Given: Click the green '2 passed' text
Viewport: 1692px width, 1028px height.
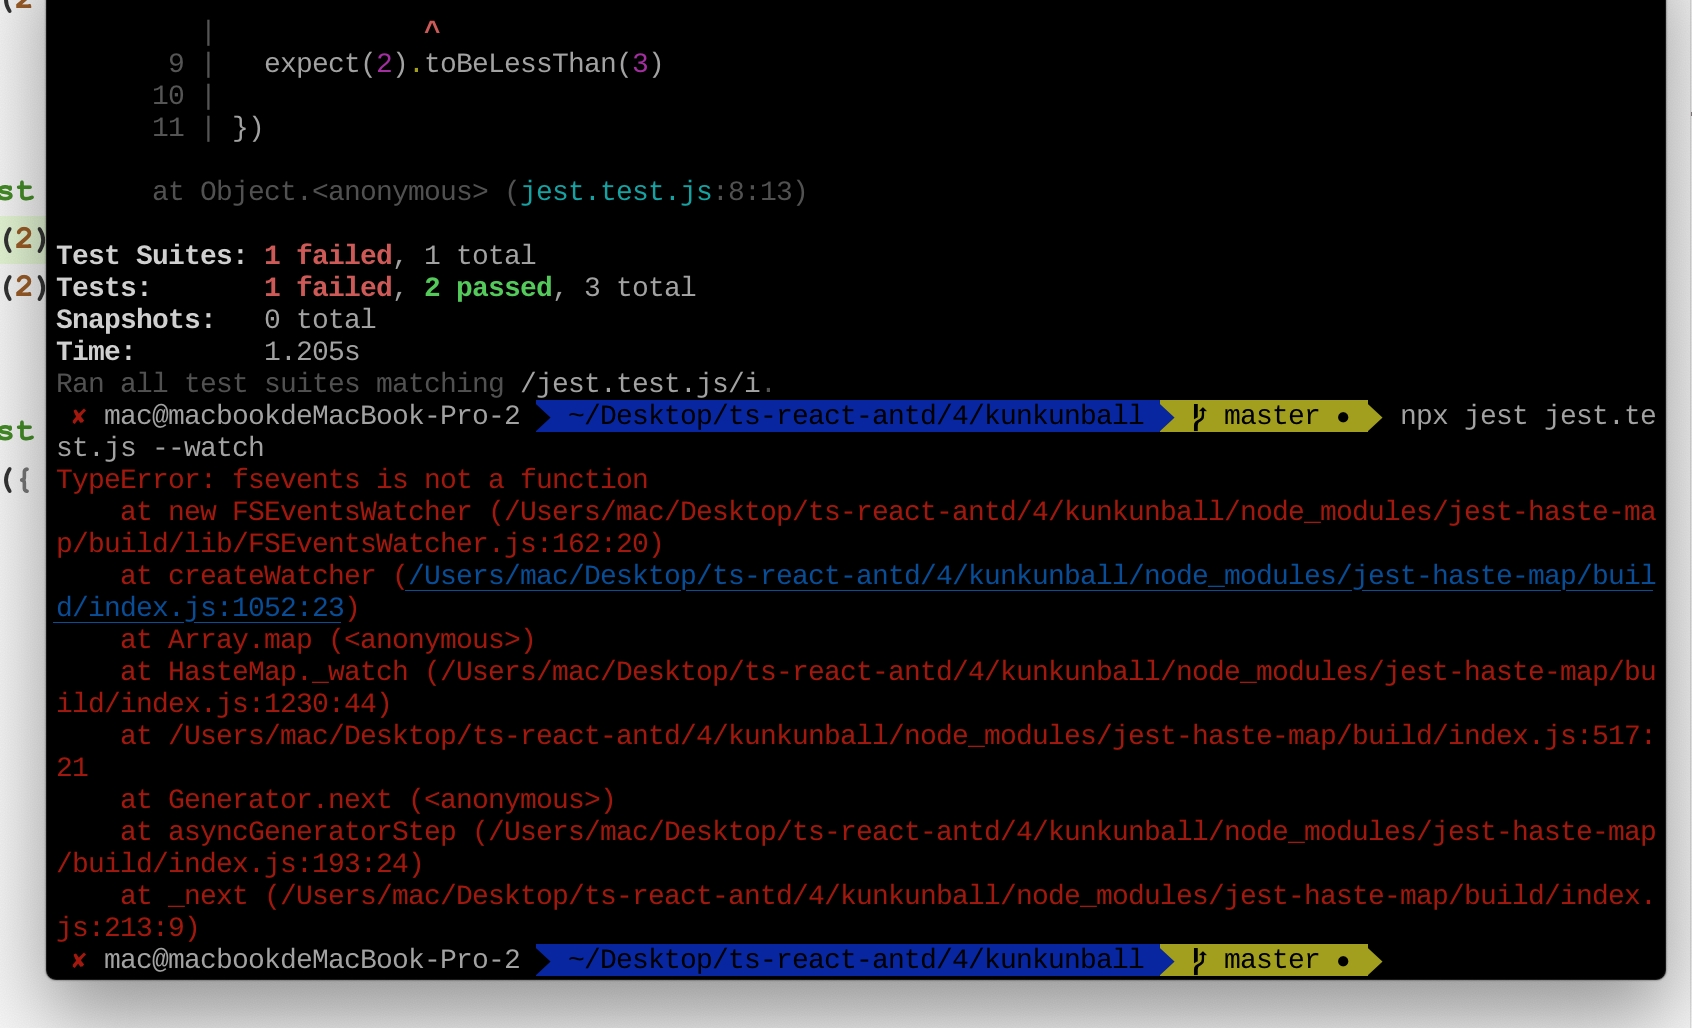Looking at the screenshot, I should 488,288.
